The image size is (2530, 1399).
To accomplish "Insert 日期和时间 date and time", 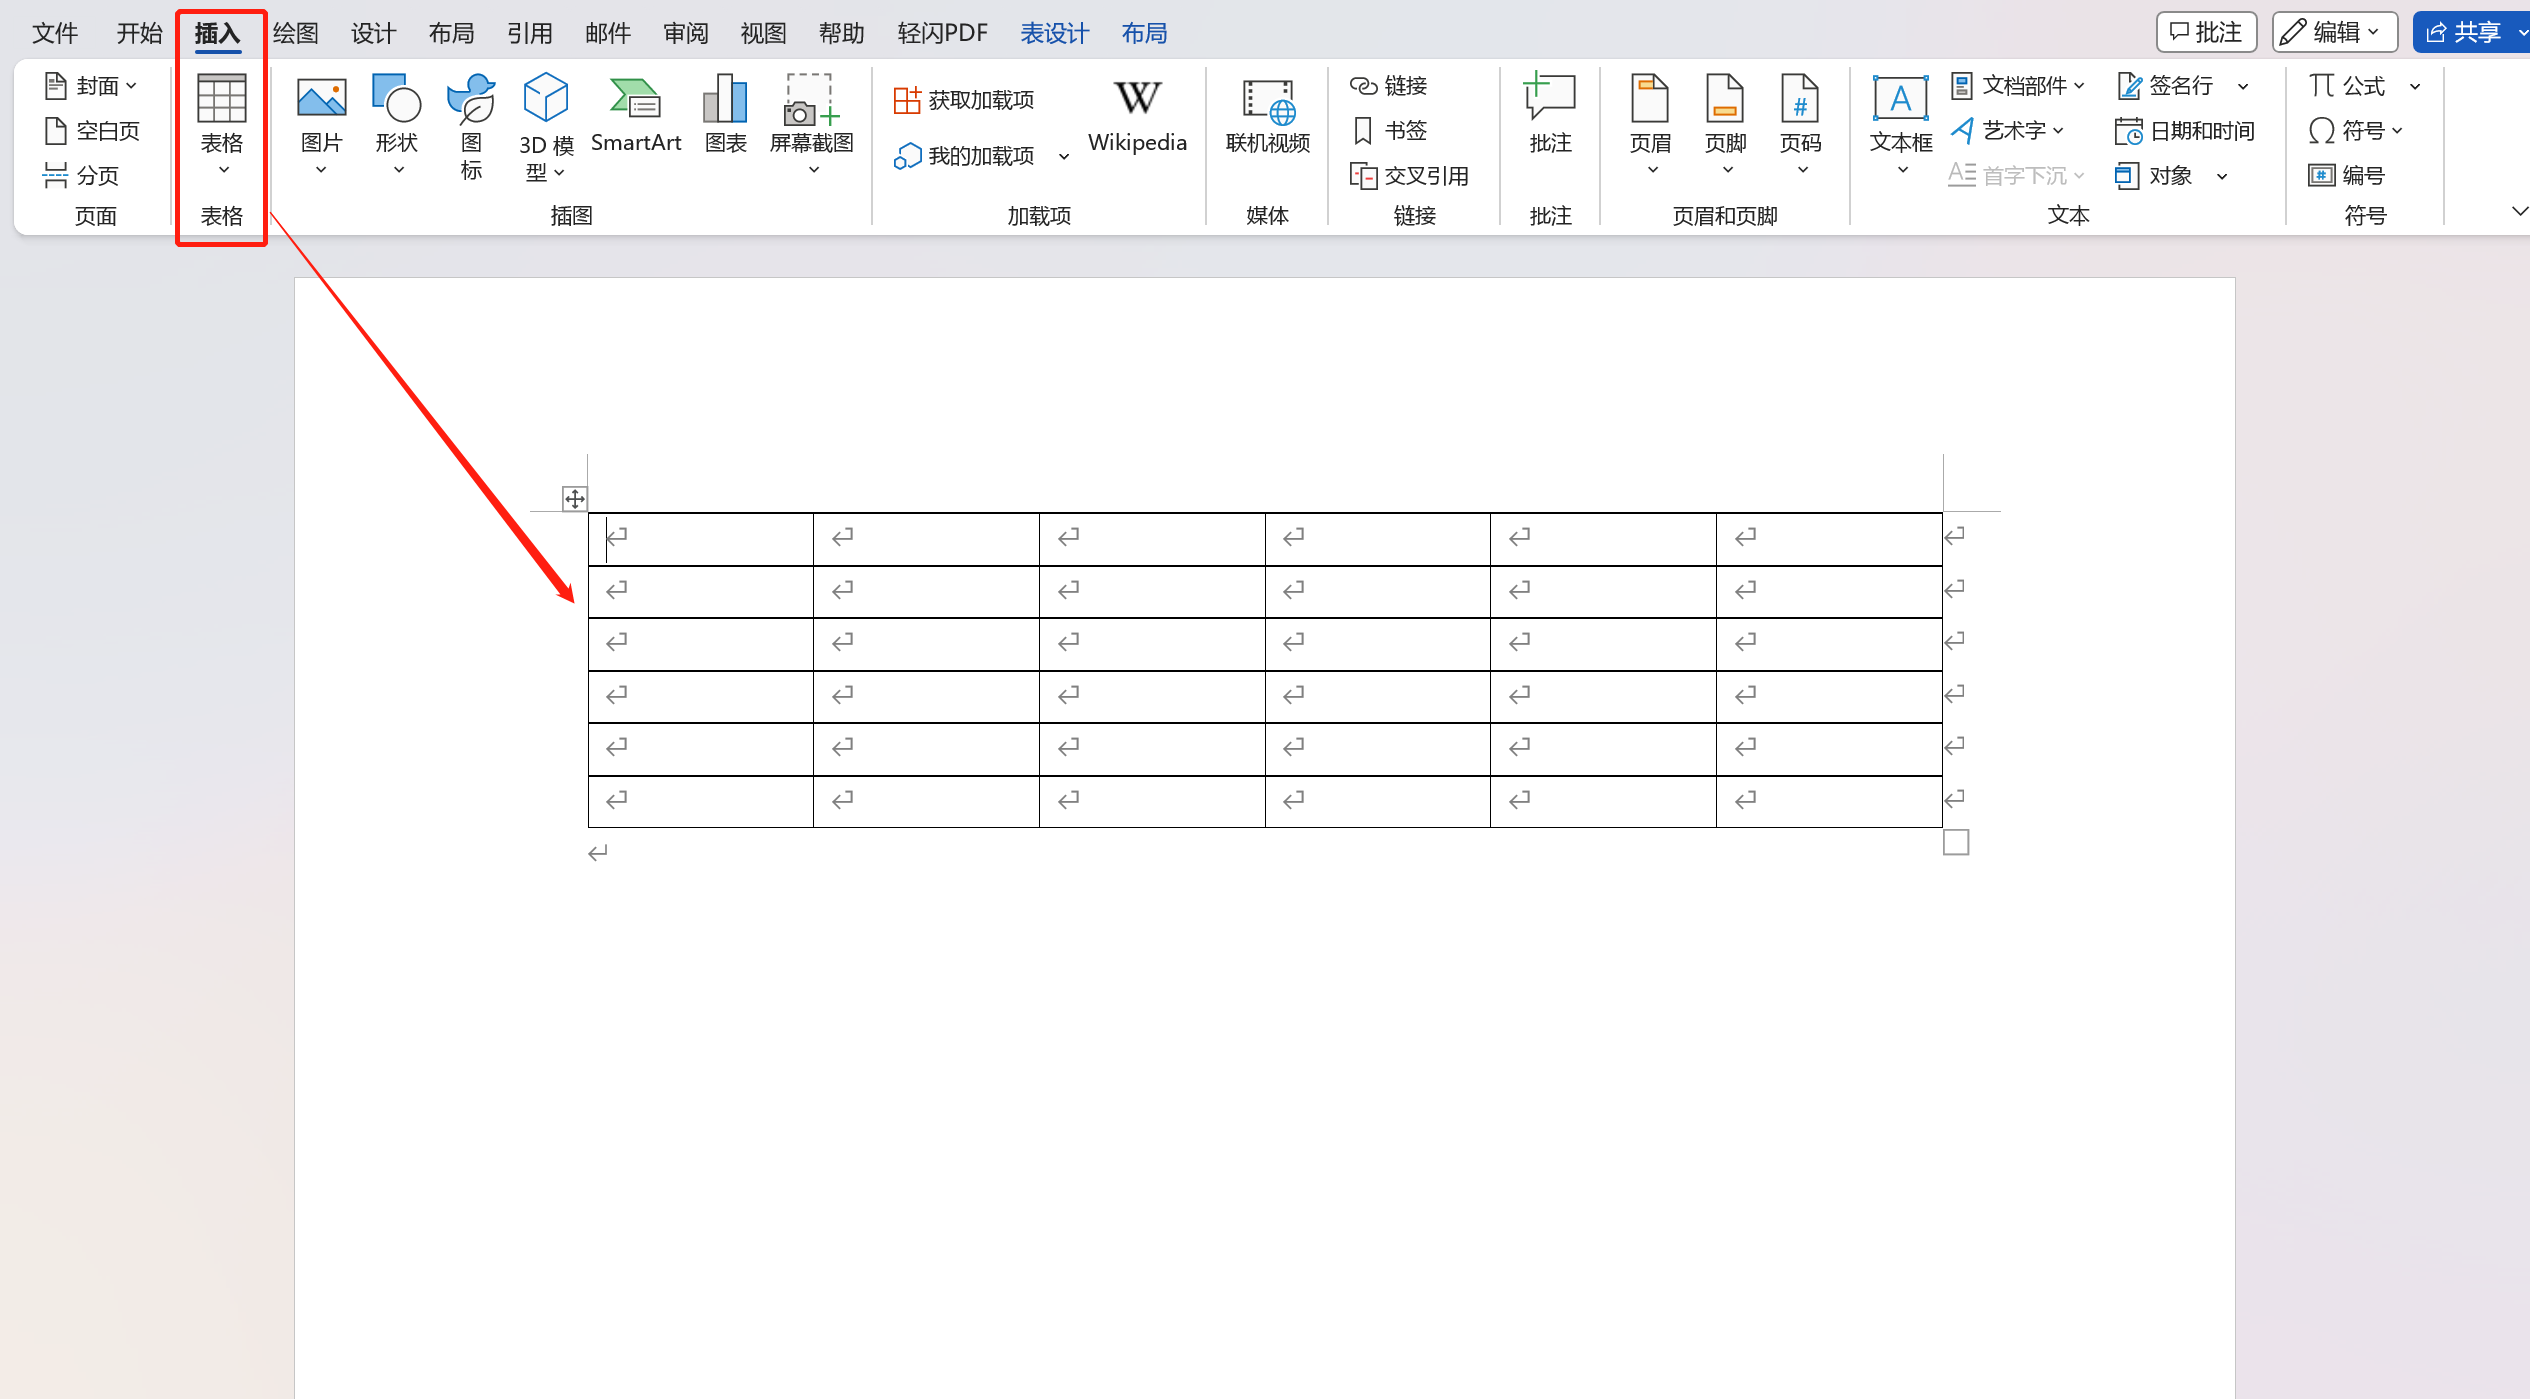I will click(x=2185, y=131).
